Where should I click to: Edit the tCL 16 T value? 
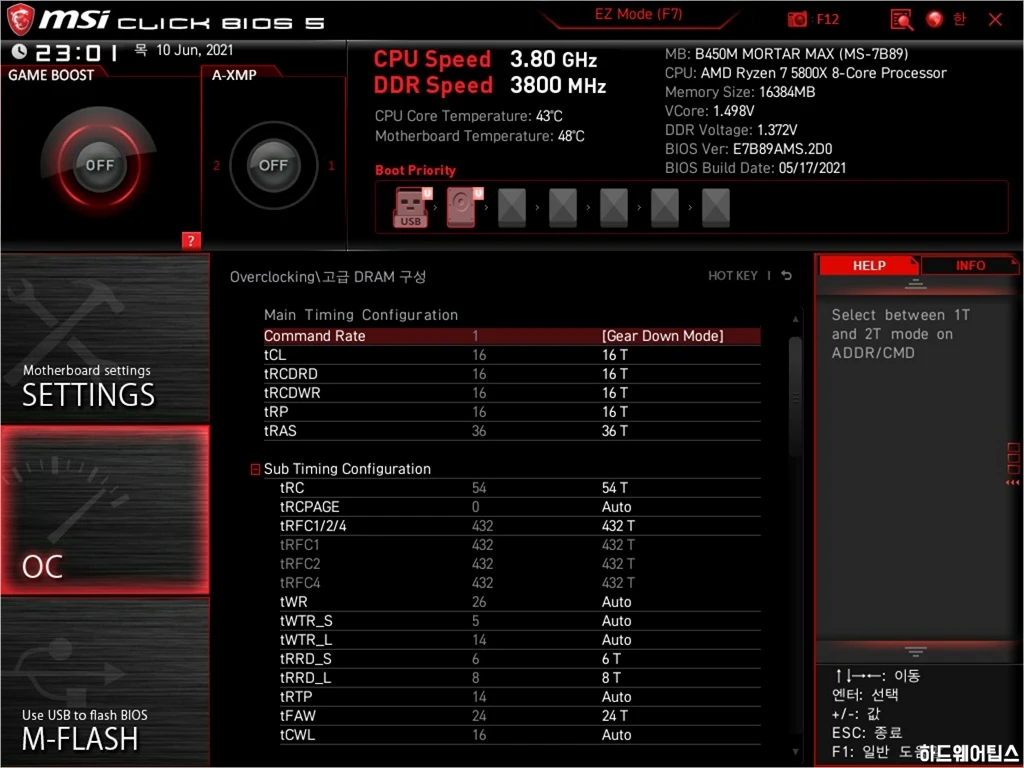615,355
